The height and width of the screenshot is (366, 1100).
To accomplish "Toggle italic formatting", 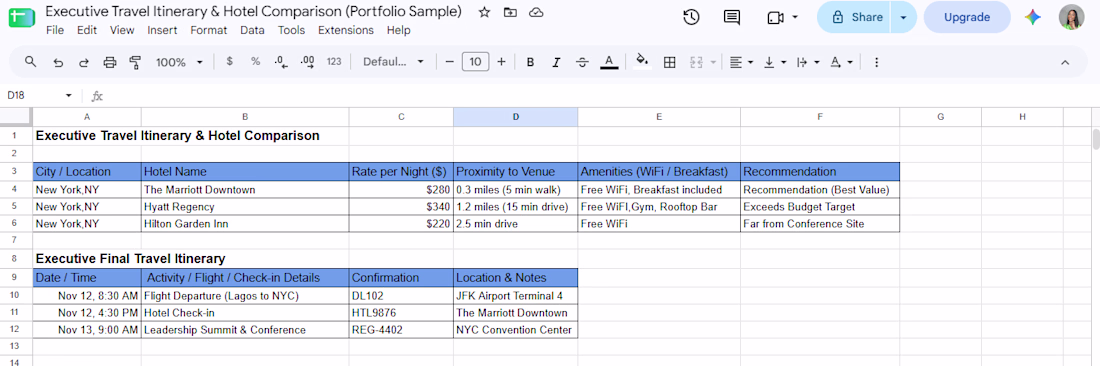I will [556, 62].
